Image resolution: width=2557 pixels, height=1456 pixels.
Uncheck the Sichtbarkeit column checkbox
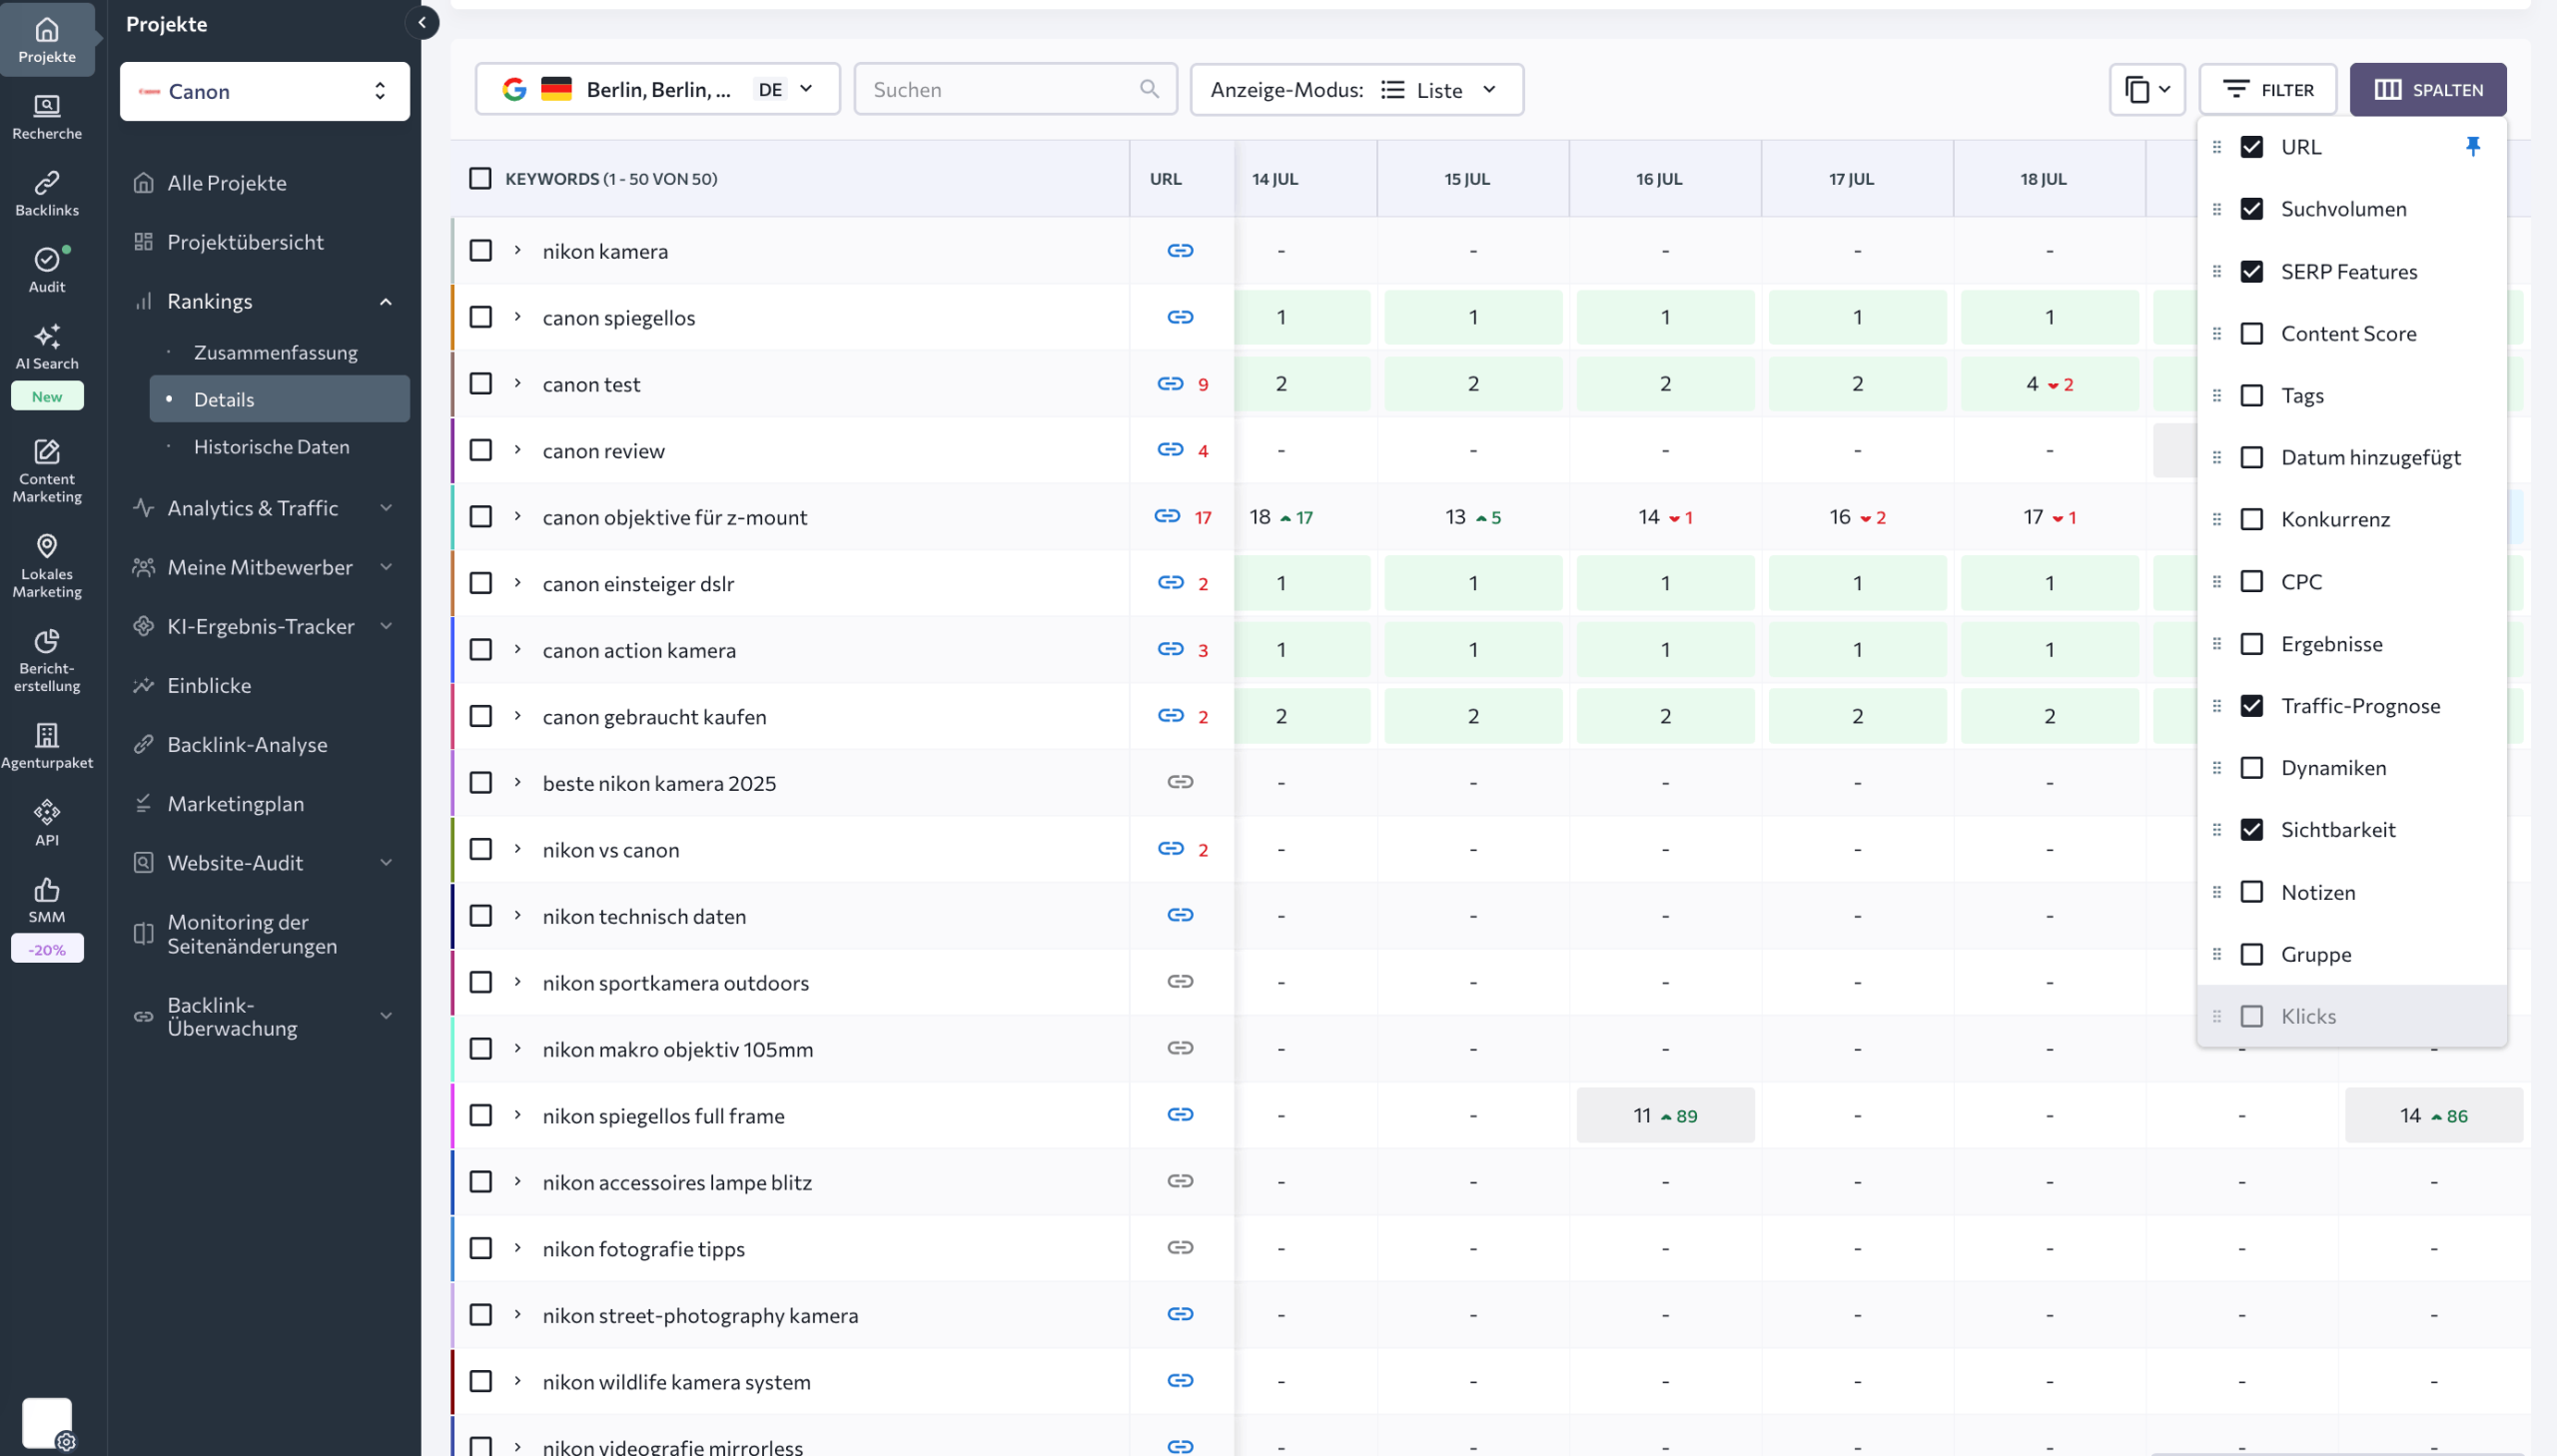2251,829
